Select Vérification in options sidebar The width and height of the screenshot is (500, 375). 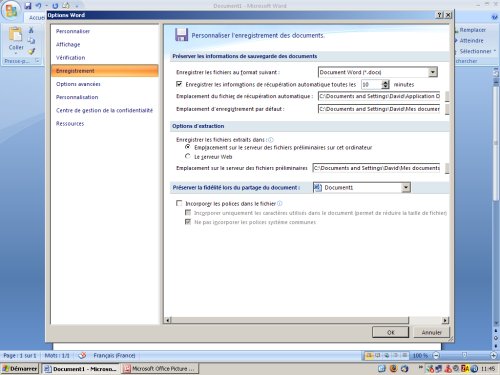[x=105, y=58]
